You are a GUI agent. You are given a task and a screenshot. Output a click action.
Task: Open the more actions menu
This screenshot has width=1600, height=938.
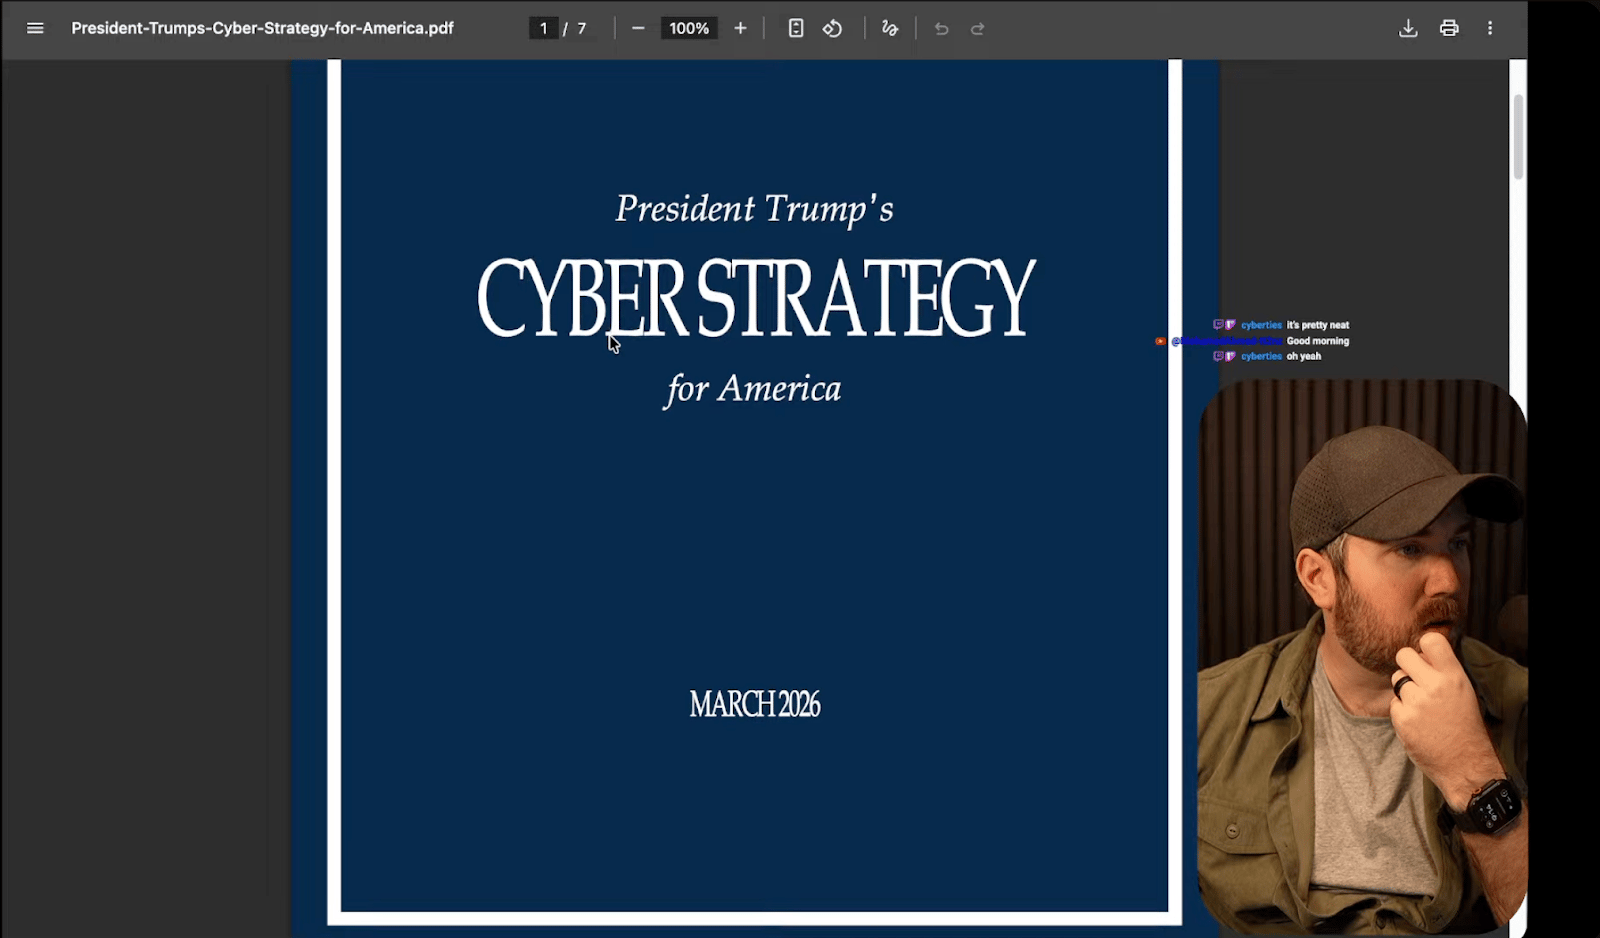click(1490, 28)
